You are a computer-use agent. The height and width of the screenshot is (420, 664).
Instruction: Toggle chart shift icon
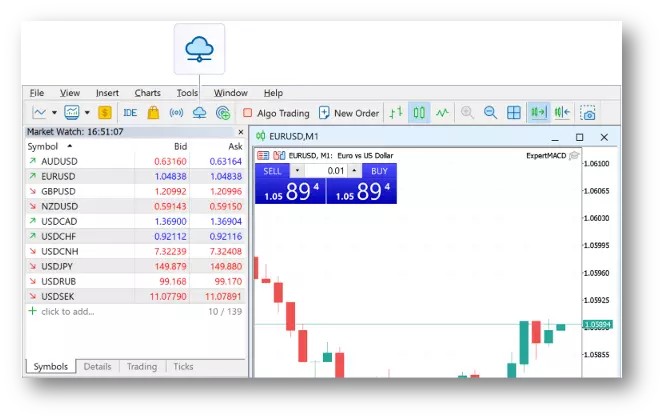(x=562, y=113)
